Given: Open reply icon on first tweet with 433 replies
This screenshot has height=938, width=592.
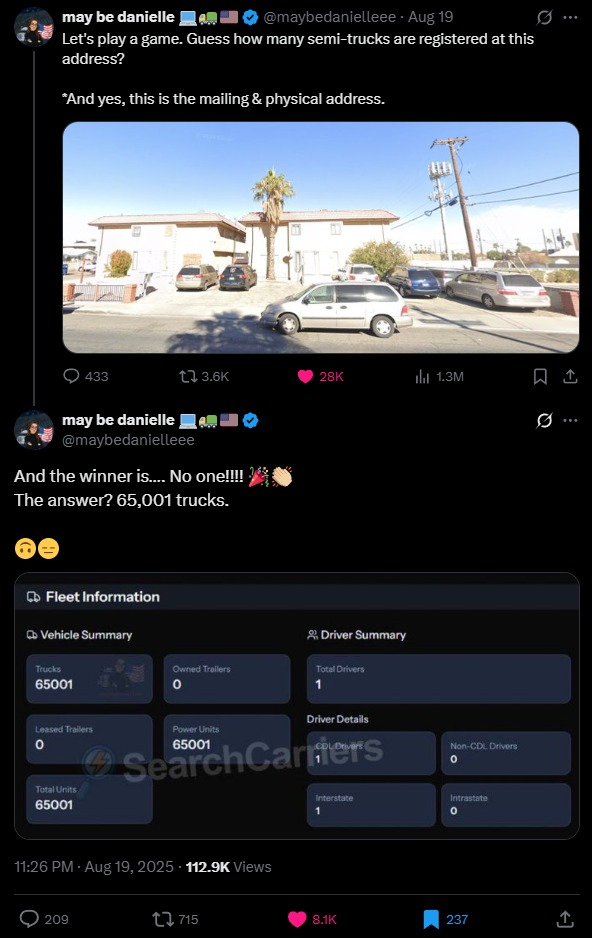Looking at the screenshot, I should point(71,376).
